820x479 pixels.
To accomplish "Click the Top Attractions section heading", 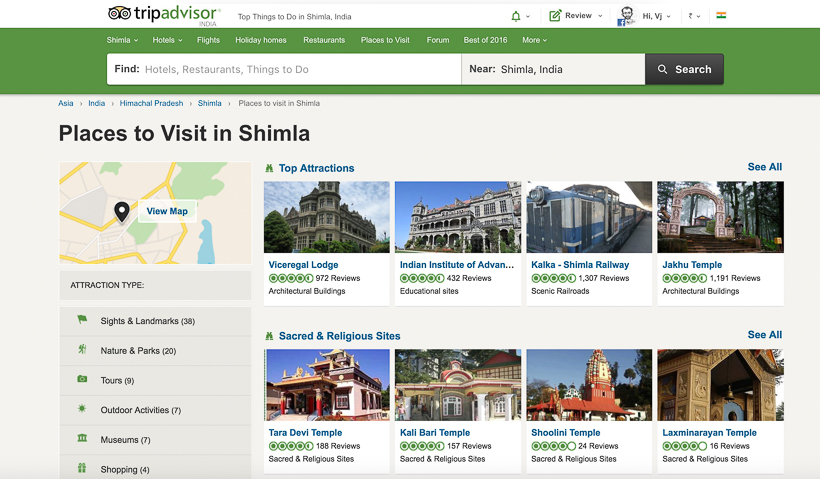I will click(x=316, y=168).
